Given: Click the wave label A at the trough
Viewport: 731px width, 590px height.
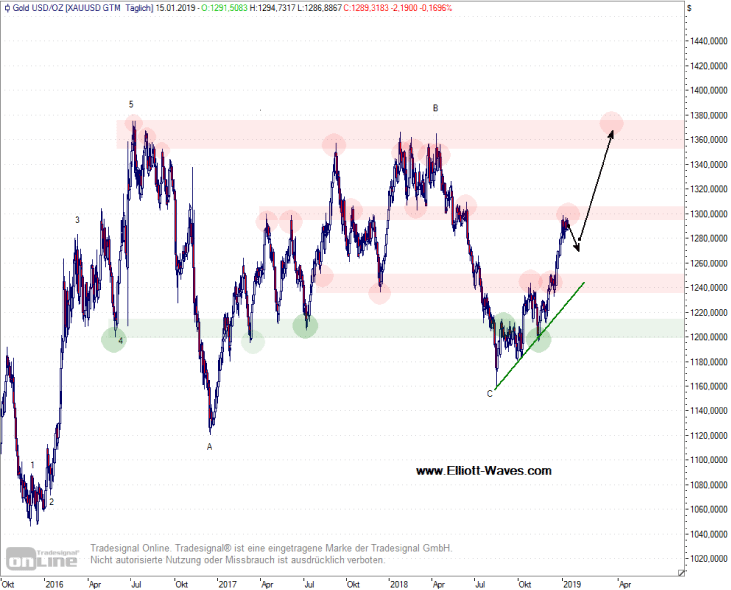Looking at the screenshot, I should click(x=210, y=447).
